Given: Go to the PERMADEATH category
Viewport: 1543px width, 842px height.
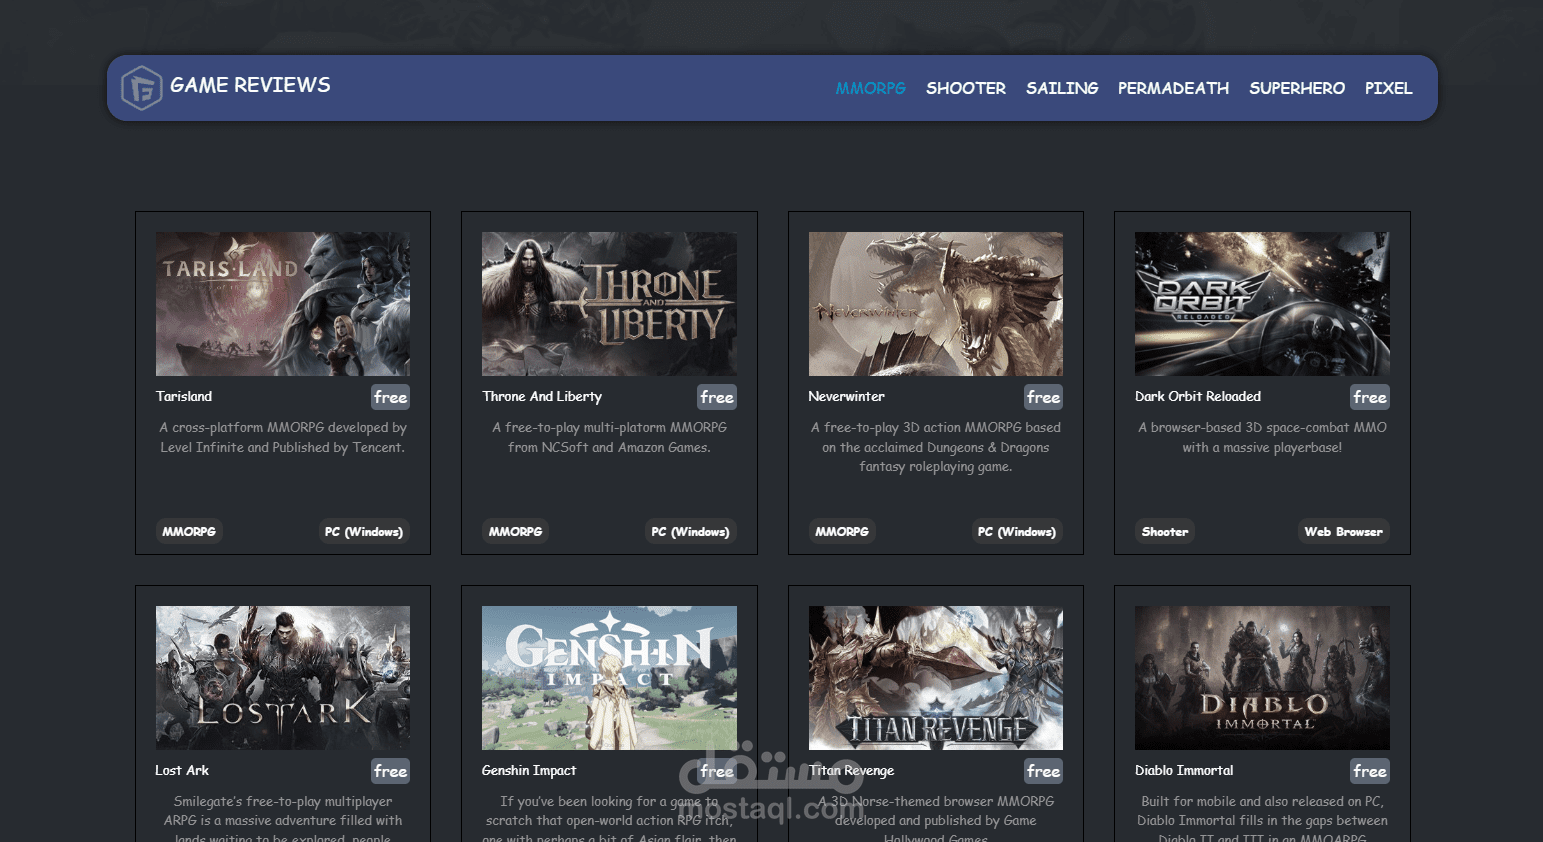Looking at the screenshot, I should pos(1173,88).
